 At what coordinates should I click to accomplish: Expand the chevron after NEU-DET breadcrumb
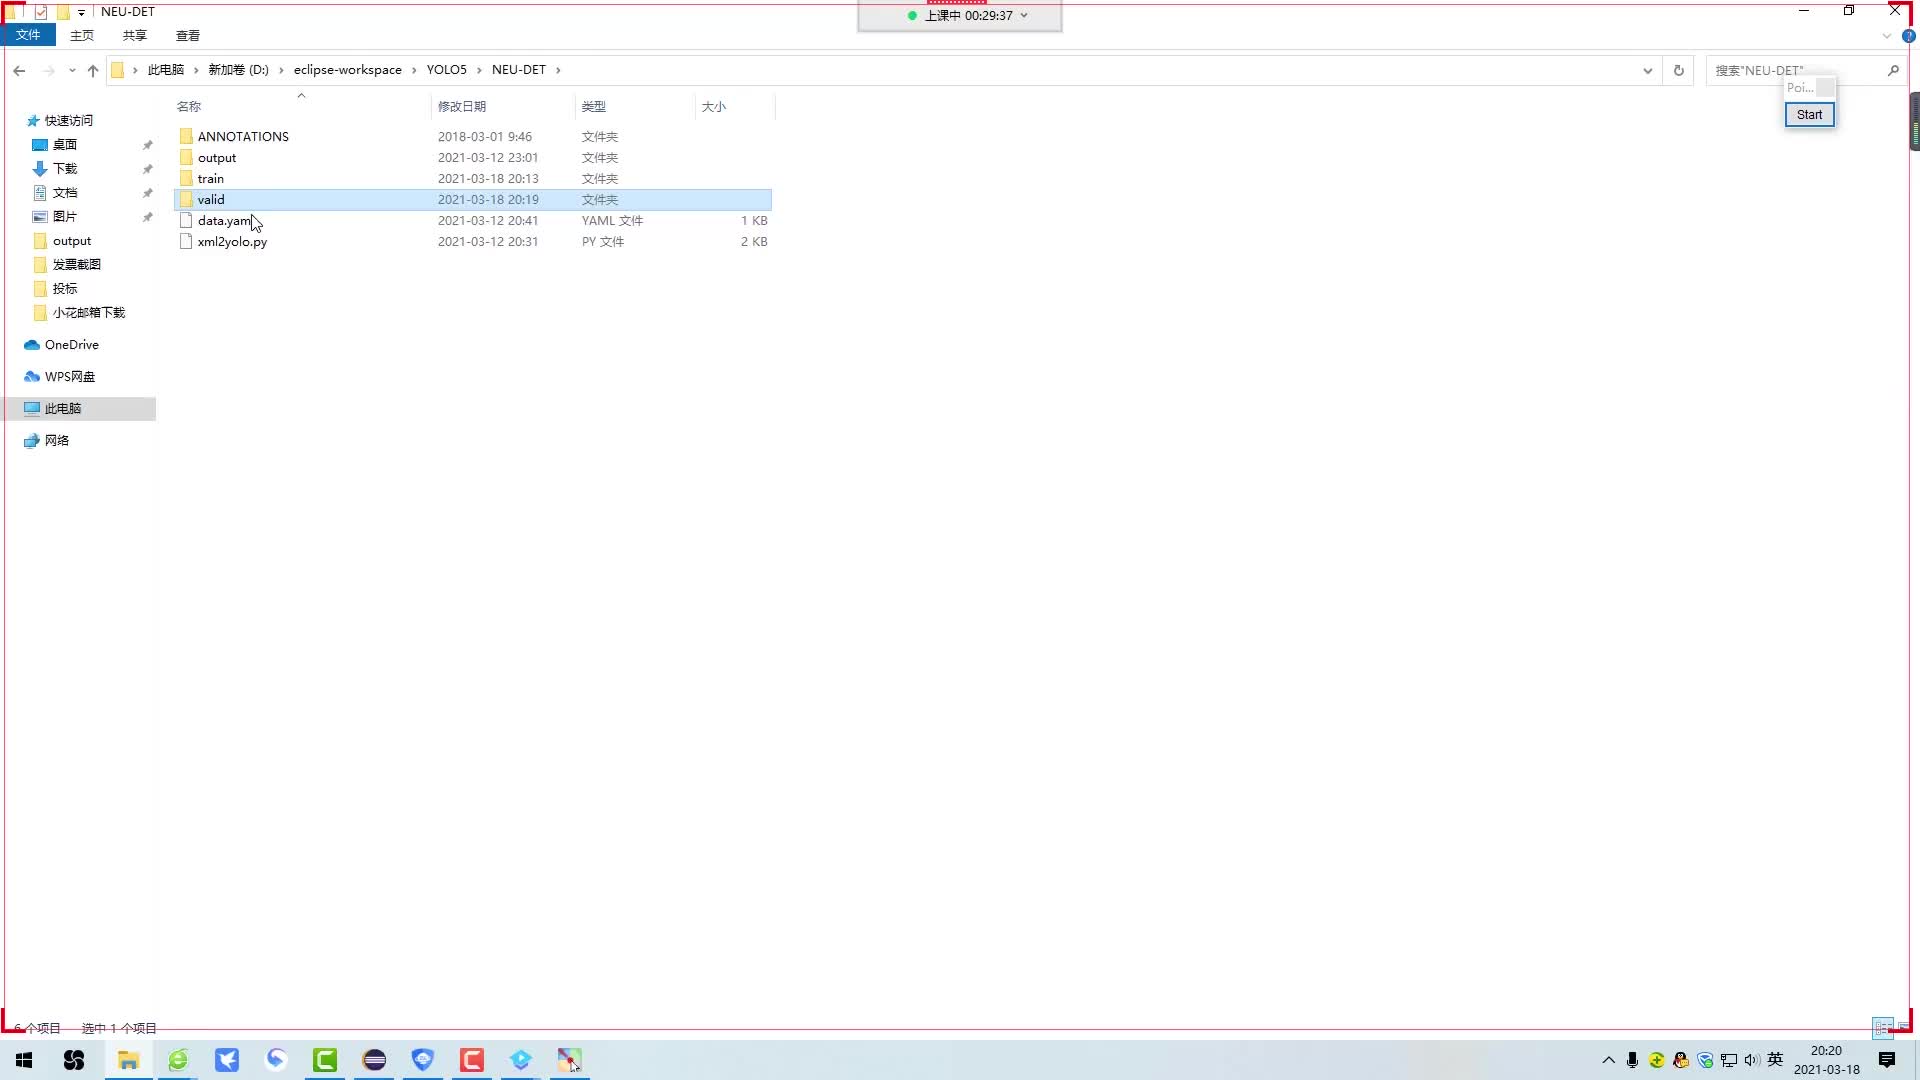pos(558,70)
